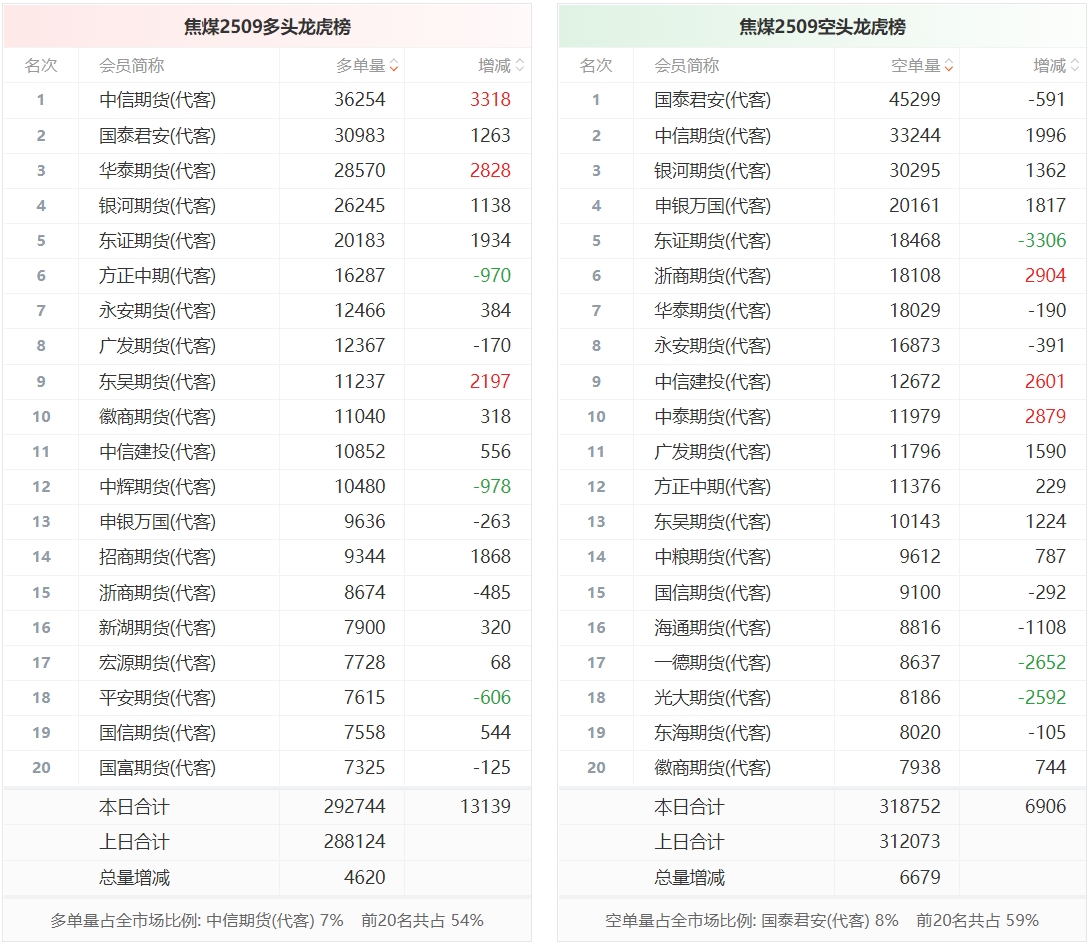Viewport: 1091px width, 946px height.
Task: Click red increase value 3318
Action: (x=491, y=99)
